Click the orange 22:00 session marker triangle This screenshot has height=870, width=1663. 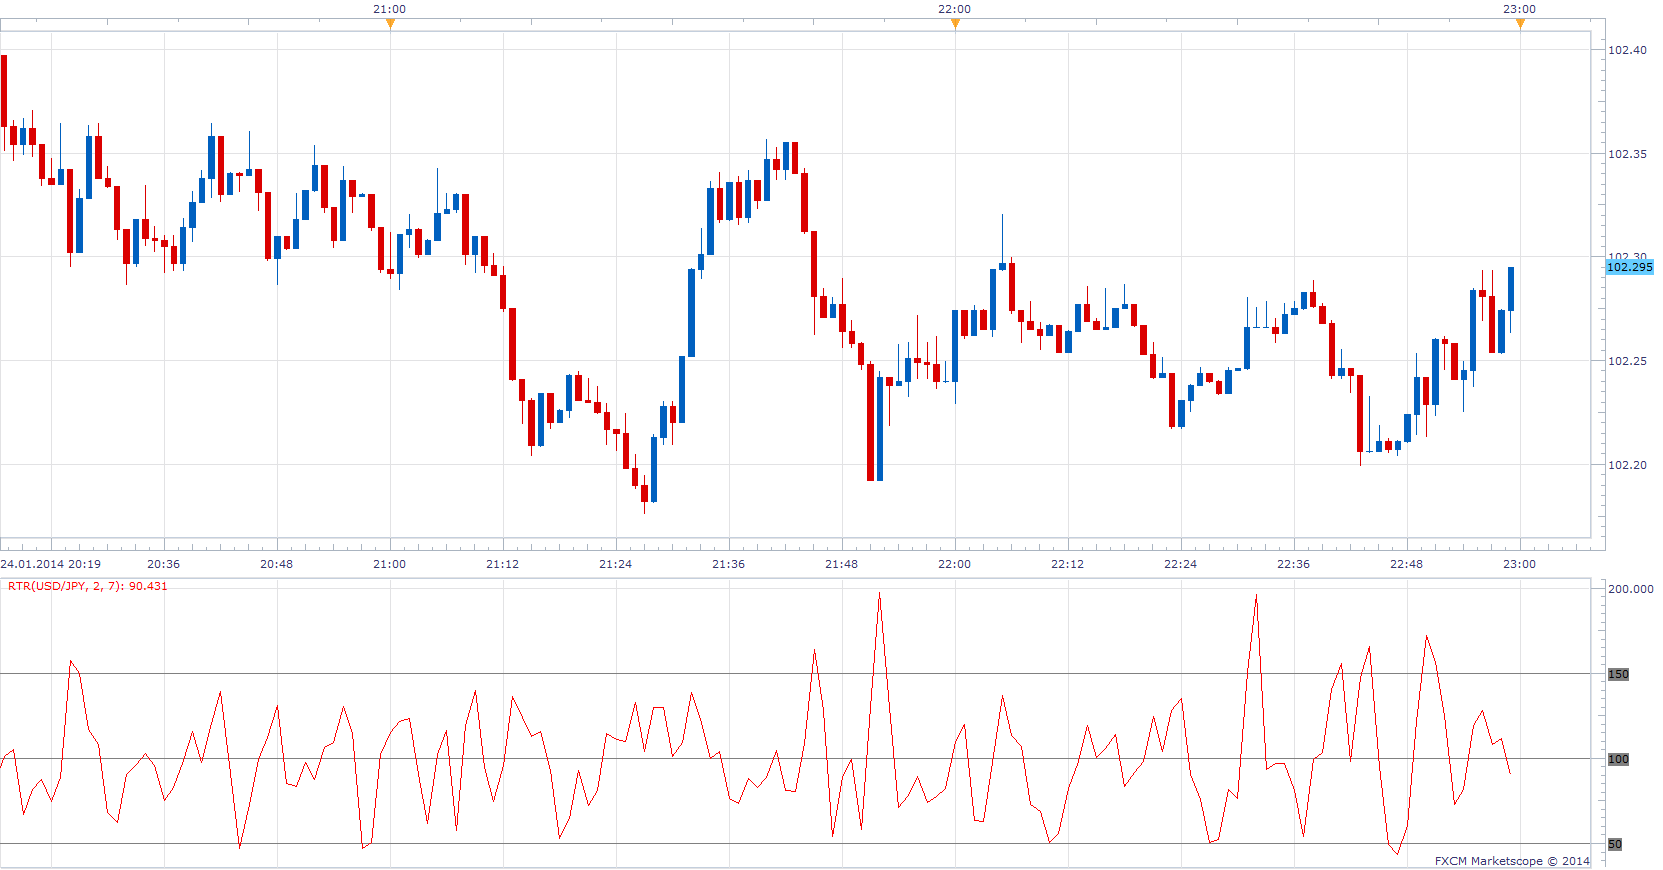(x=955, y=24)
